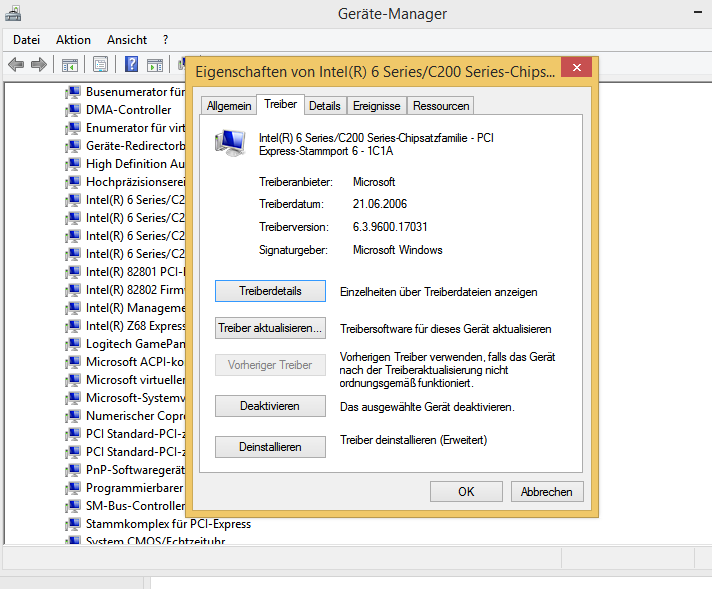
Task: Select Stammkomplex für PCI-Express entry
Action: pos(168,524)
